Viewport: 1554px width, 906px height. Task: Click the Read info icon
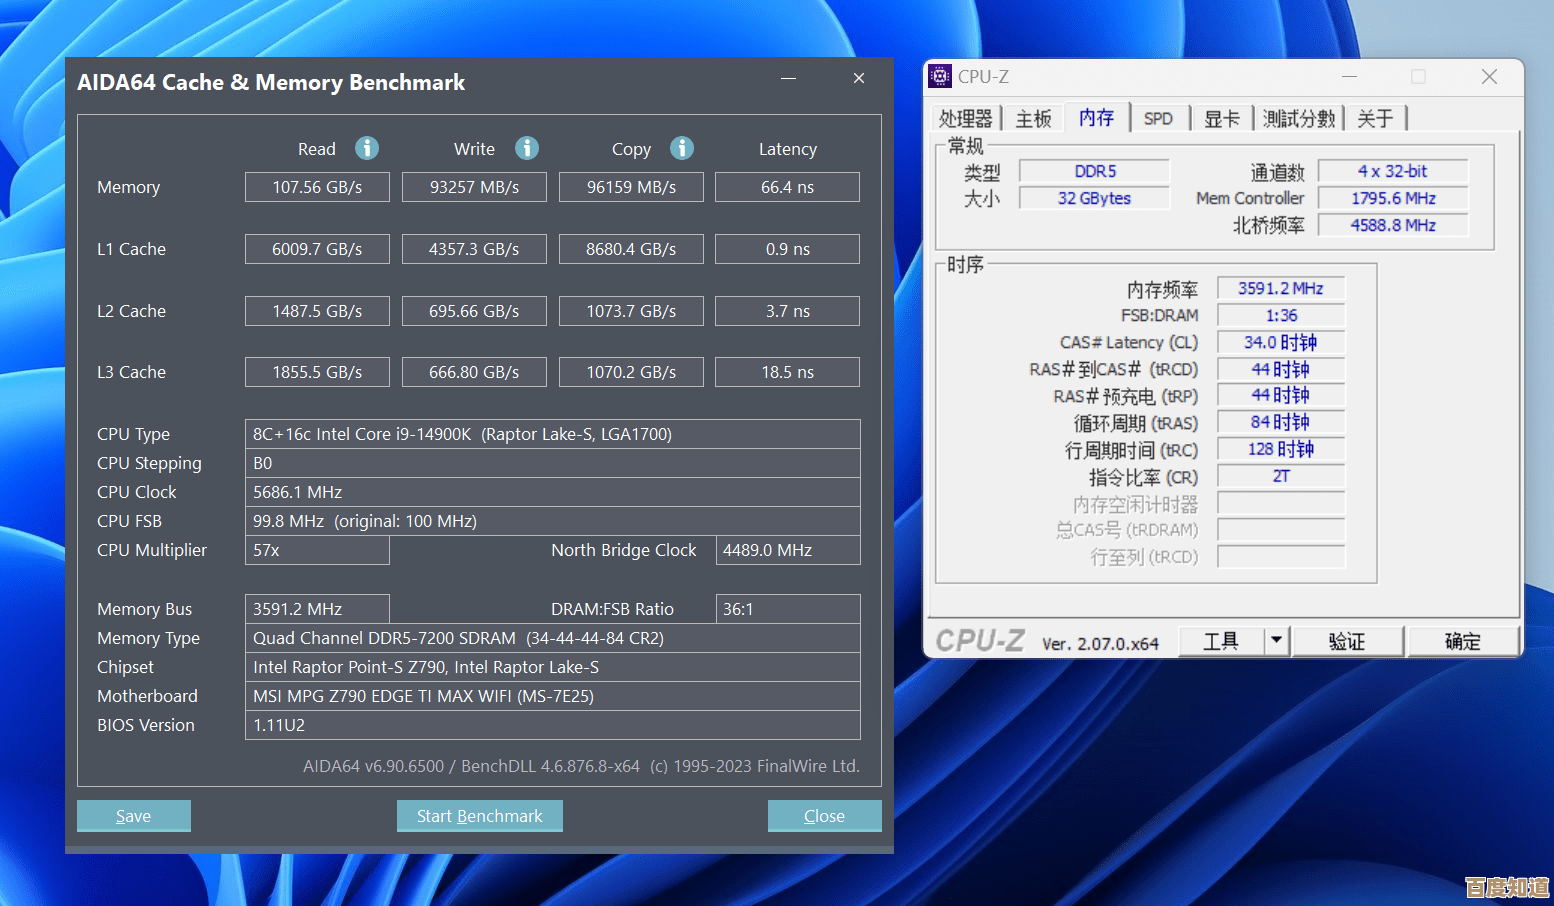tap(367, 148)
